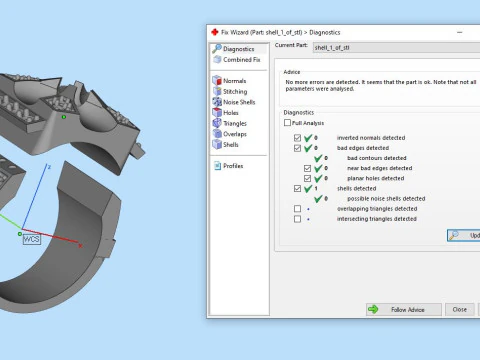
Task: Open the Triangles fix step
Action: coord(234,123)
